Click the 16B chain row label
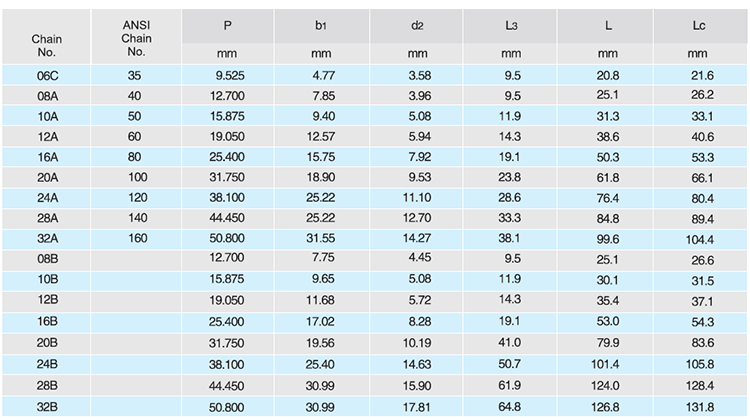 pos(47,321)
